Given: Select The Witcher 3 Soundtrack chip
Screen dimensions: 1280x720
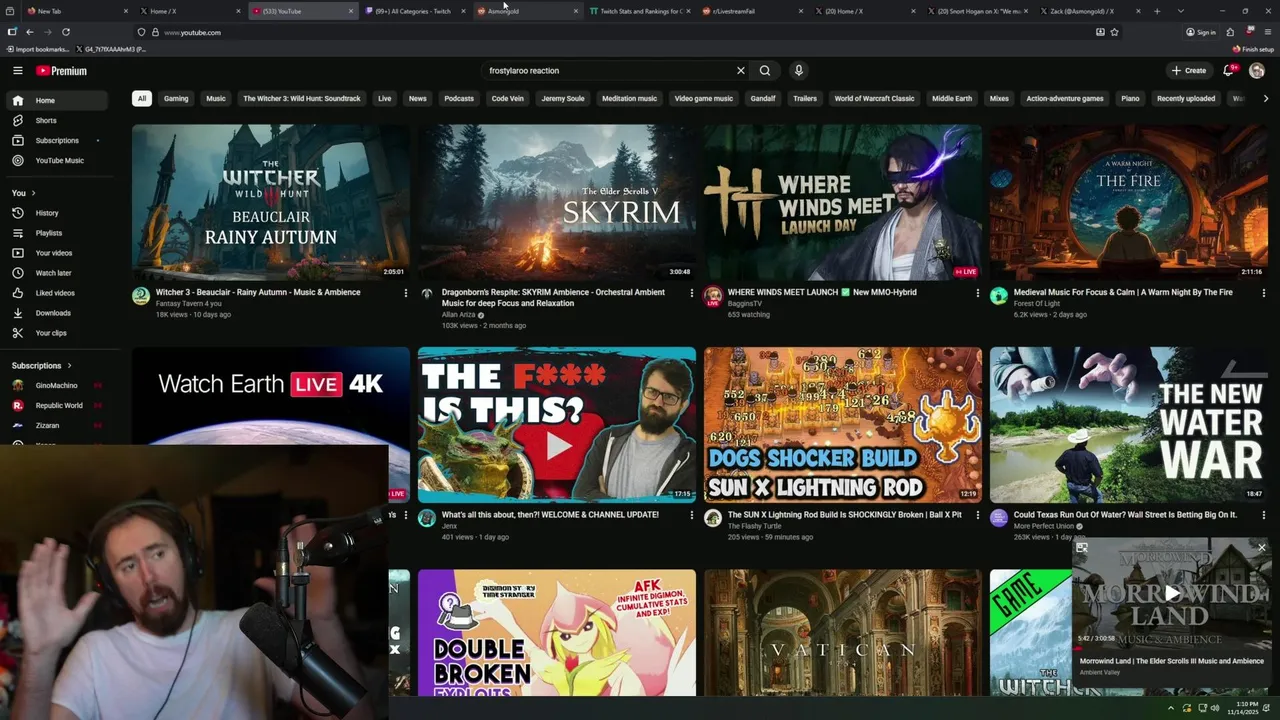Looking at the screenshot, I should pos(302,99).
